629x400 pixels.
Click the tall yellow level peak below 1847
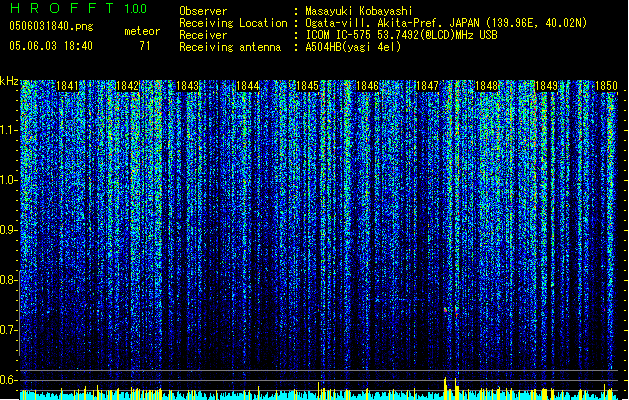pyautogui.click(x=445, y=388)
